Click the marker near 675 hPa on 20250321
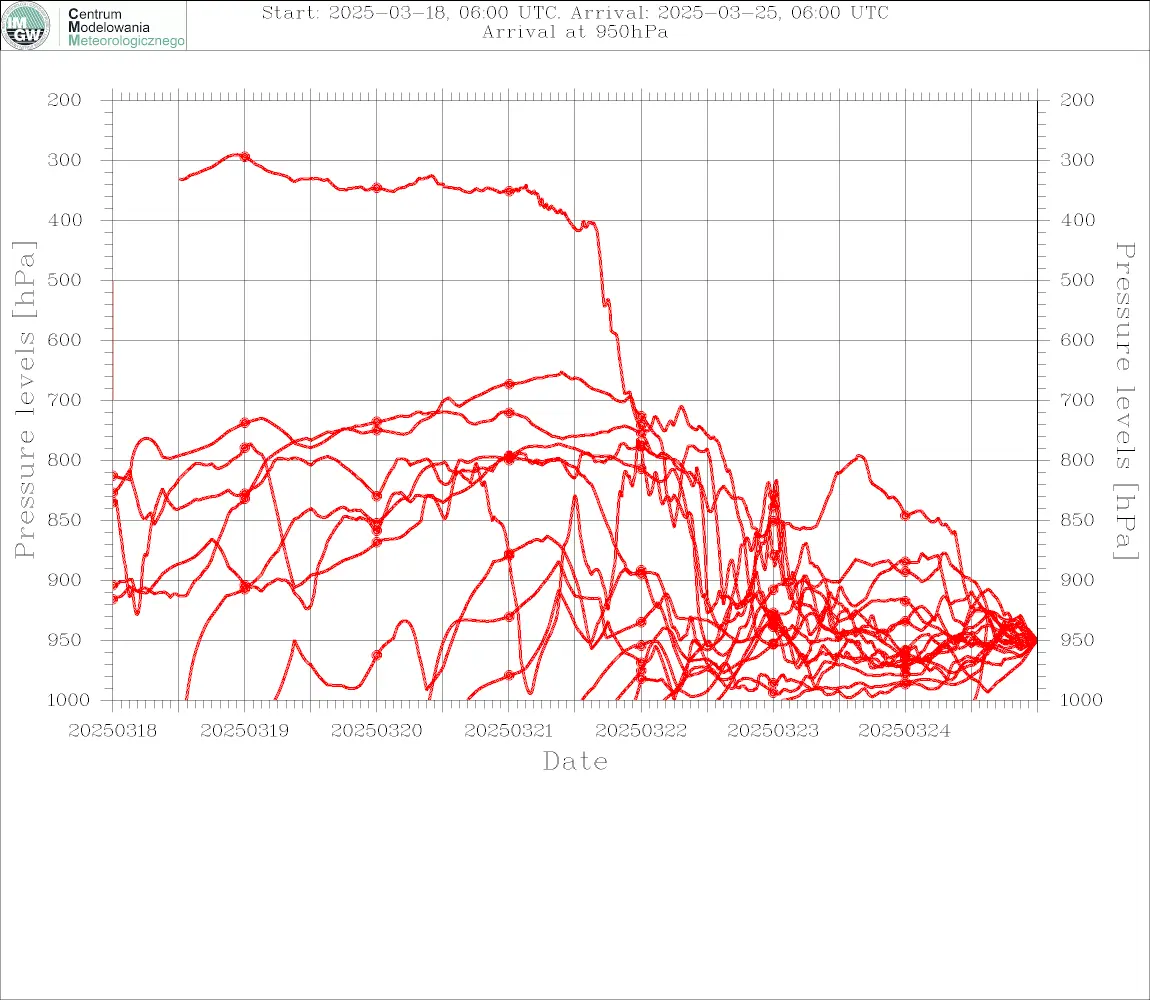The width and height of the screenshot is (1150, 1000). point(509,384)
